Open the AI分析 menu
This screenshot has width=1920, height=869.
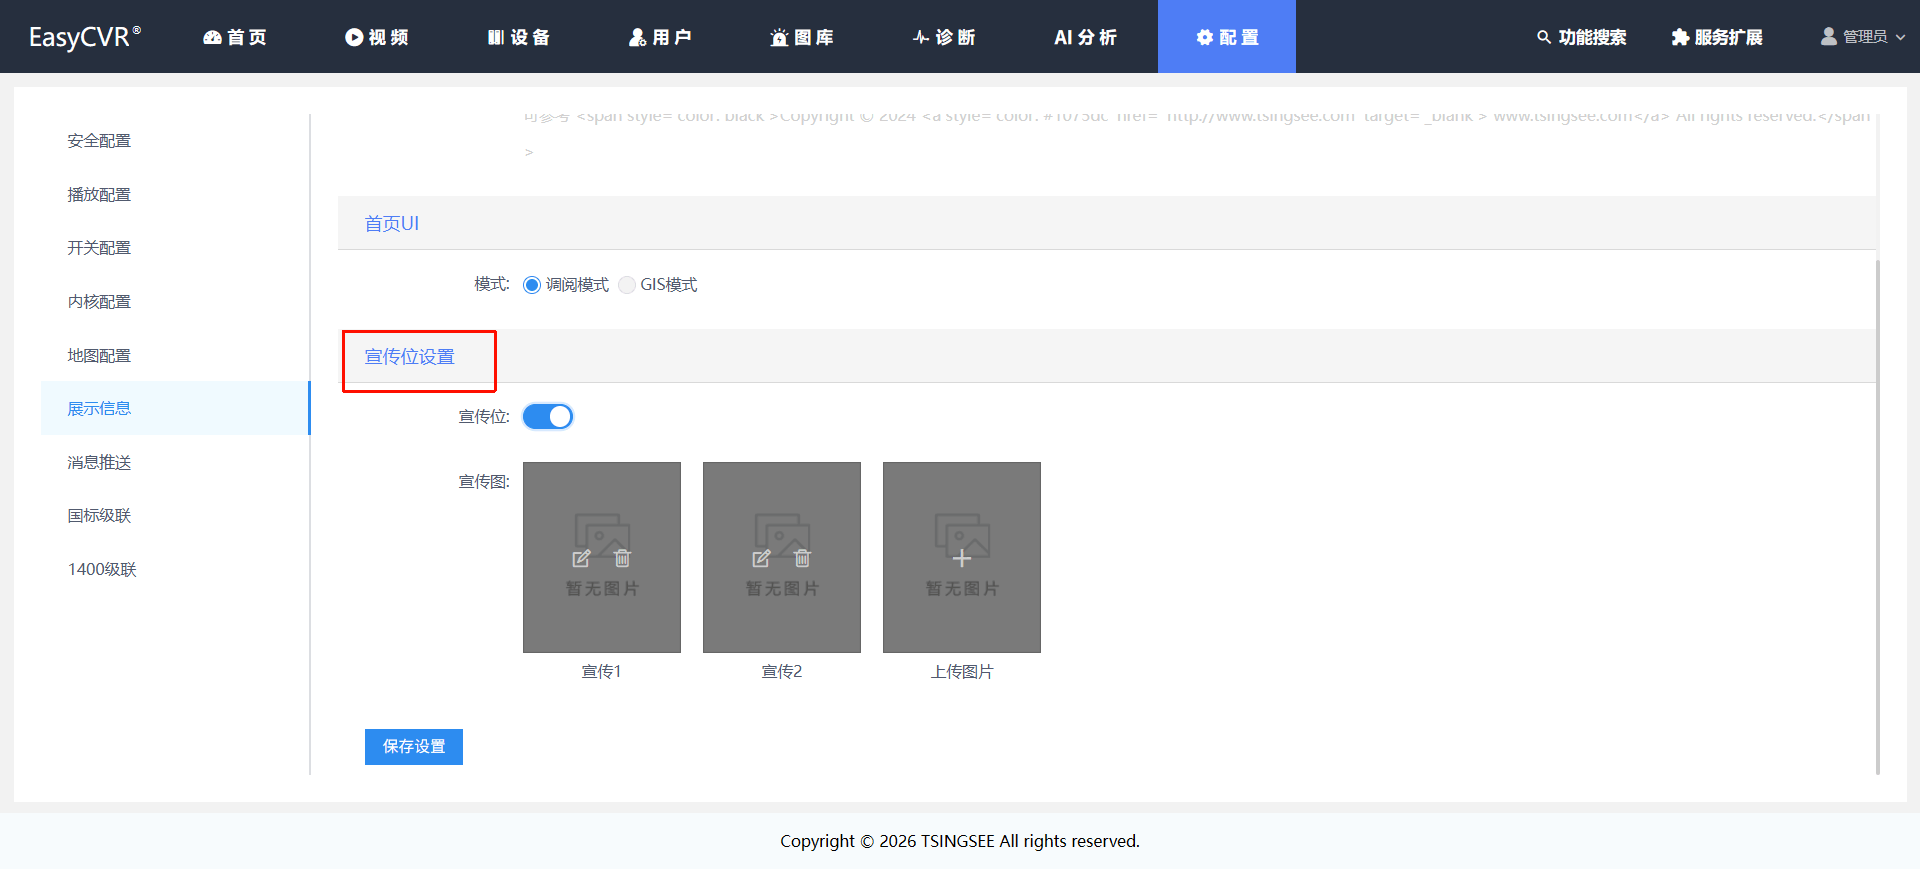[1085, 37]
